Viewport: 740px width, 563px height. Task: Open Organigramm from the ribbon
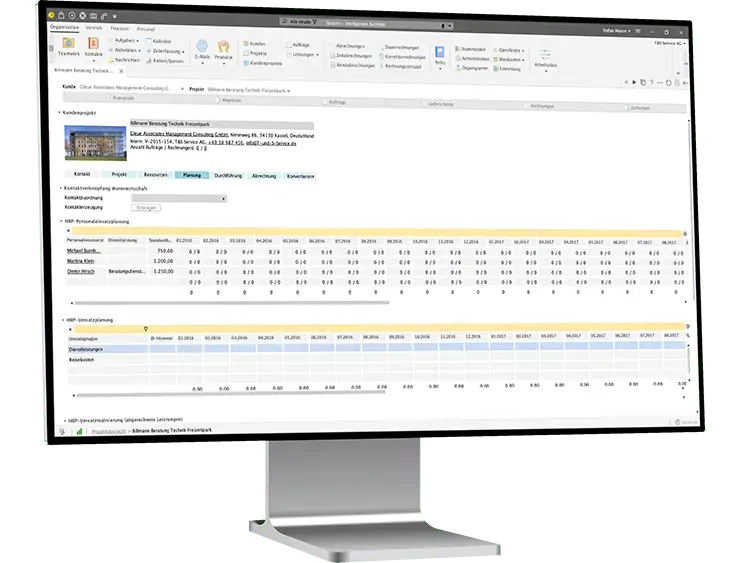[x=471, y=68]
